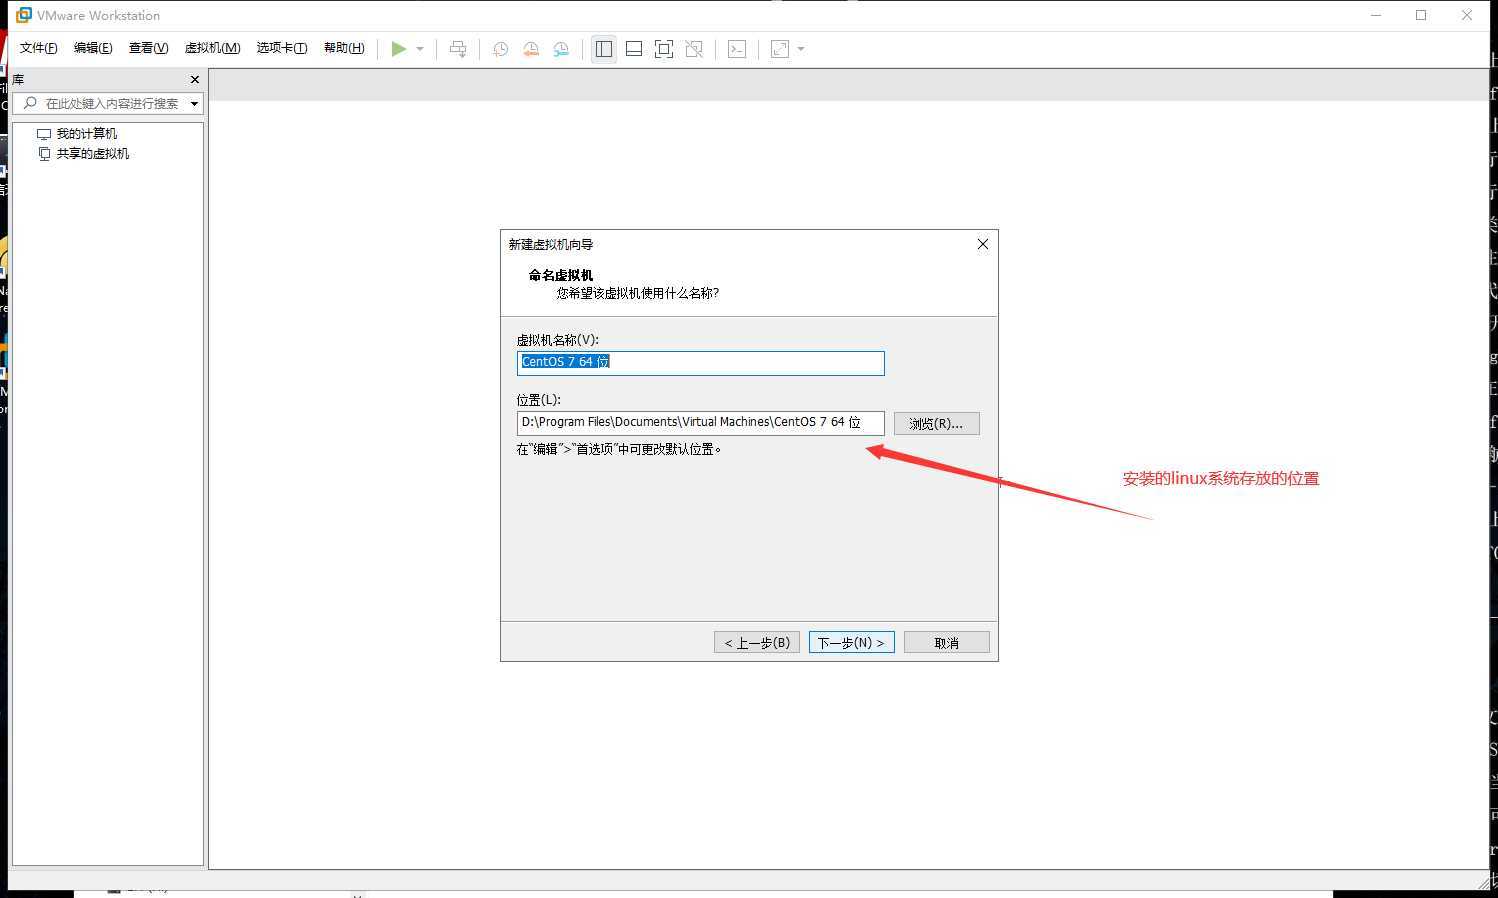Viewport: 1498px width, 898px height.
Task: Click the Unity mode icon
Action: click(x=694, y=49)
